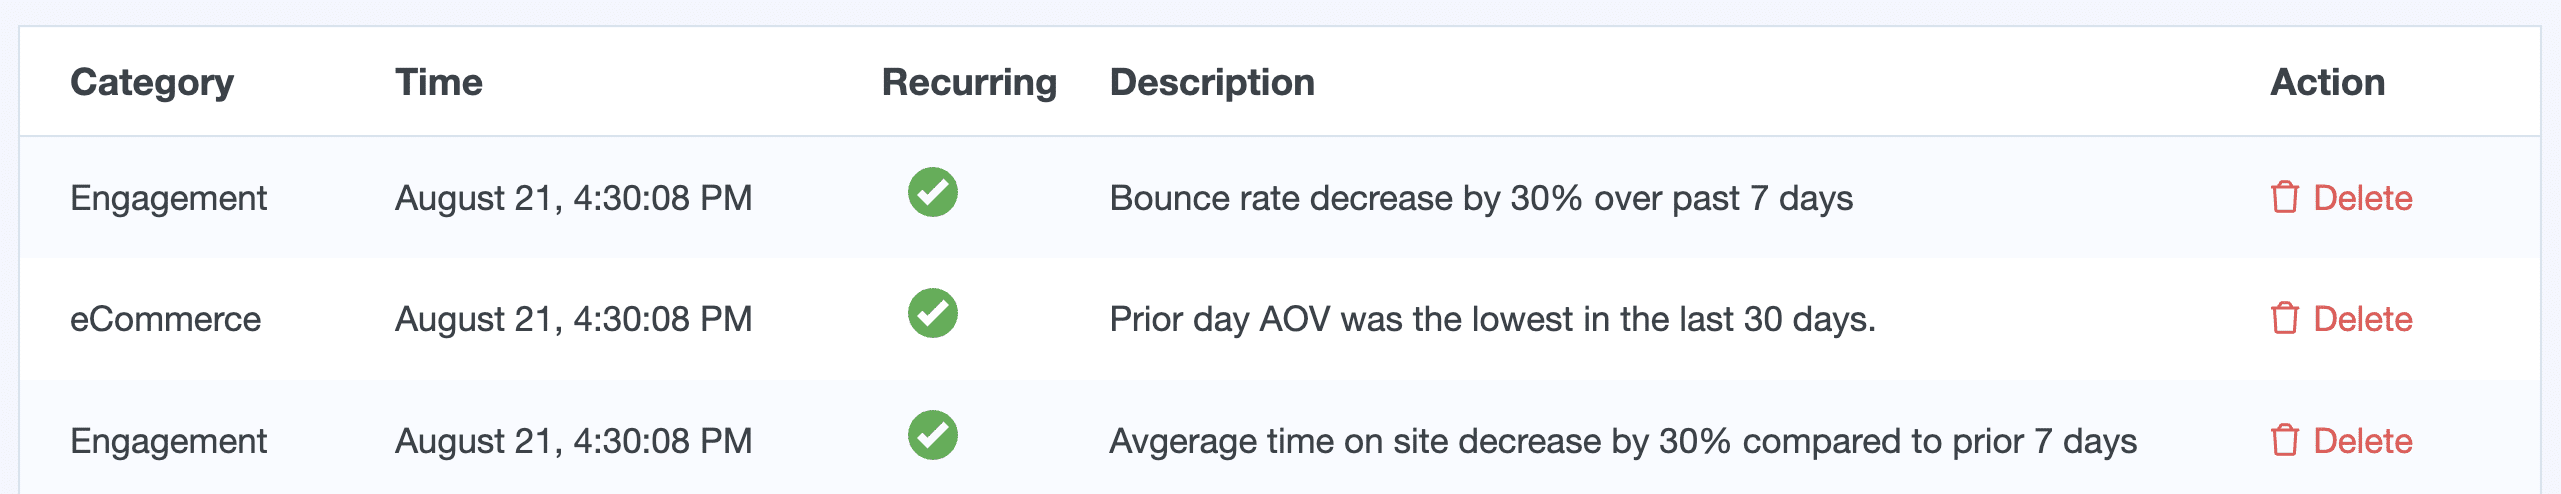The width and height of the screenshot is (2561, 494).
Task: Sort by the Category column header
Action: (152, 82)
